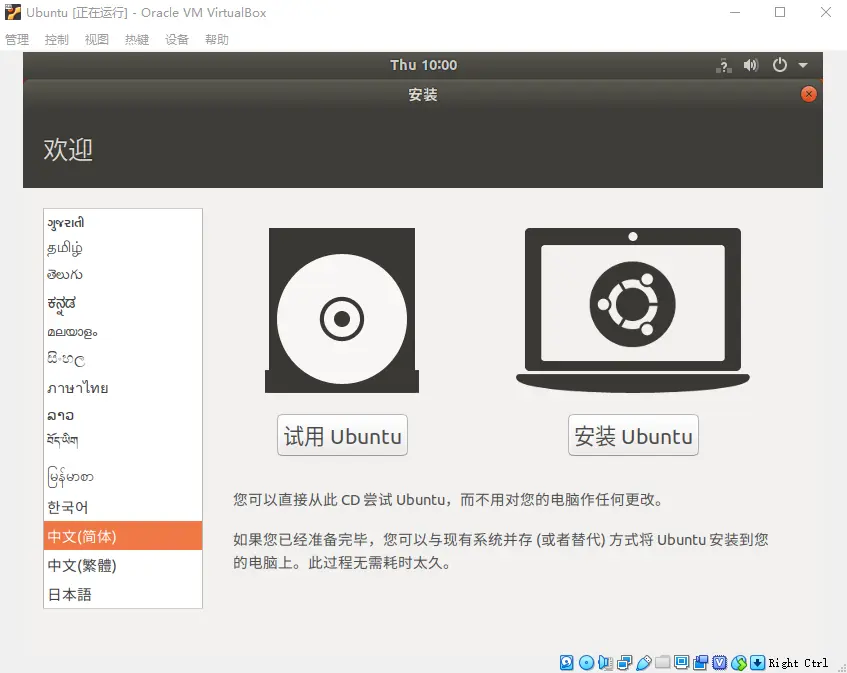Viewport: 847px width, 673px height.
Task: Select සිංහල in the language list
Action: click(x=123, y=359)
